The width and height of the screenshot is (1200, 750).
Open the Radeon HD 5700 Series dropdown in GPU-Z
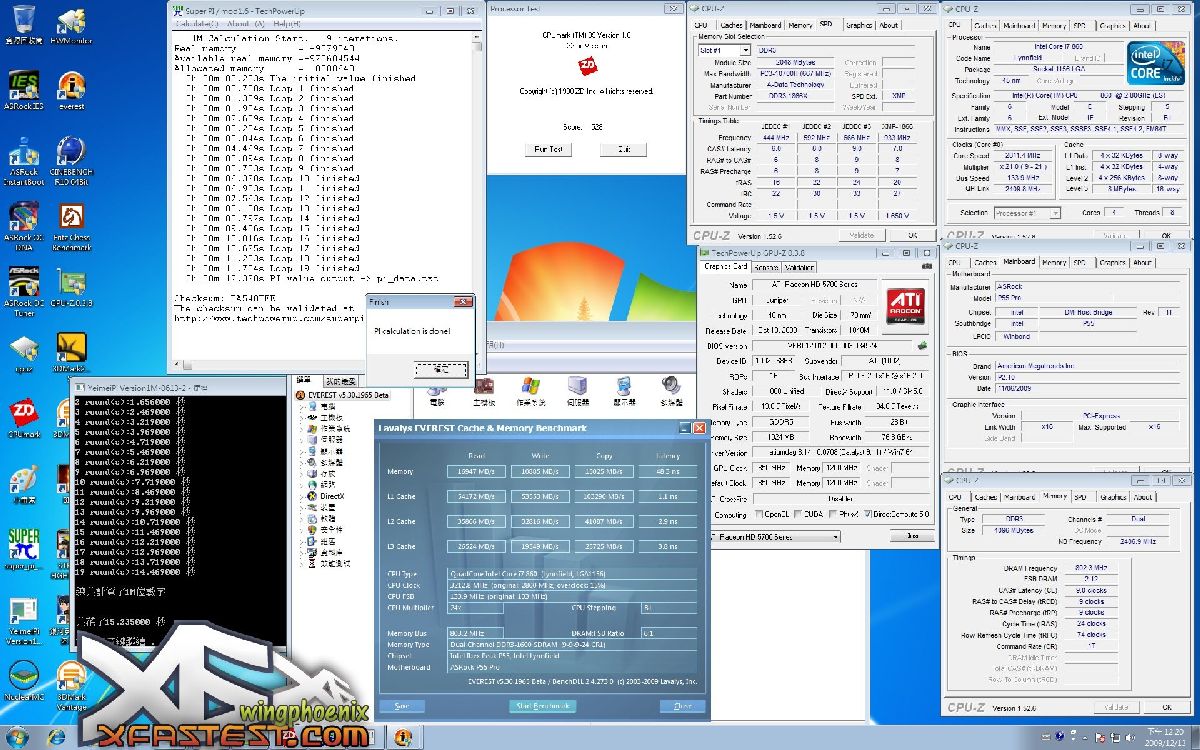point(775,537)
